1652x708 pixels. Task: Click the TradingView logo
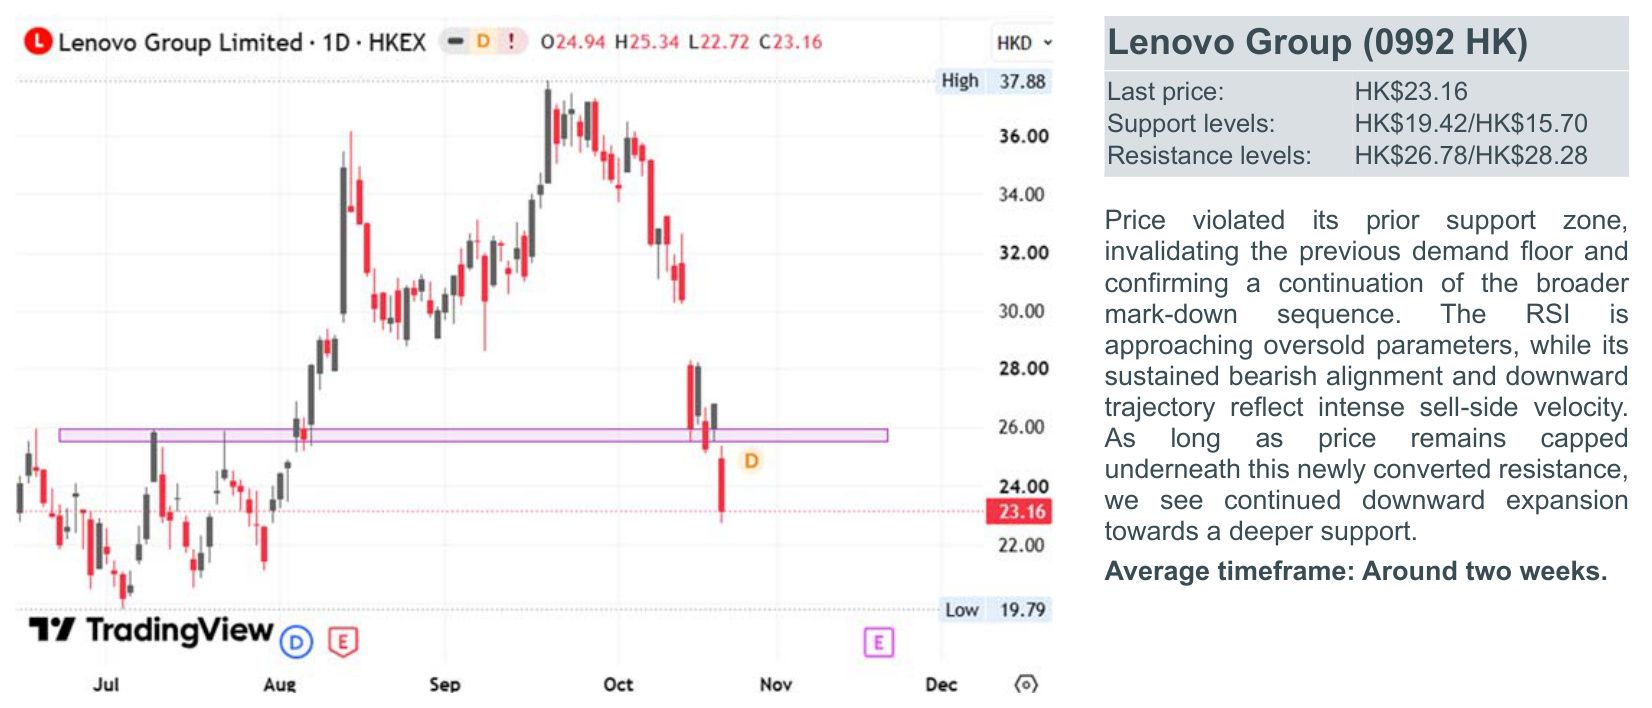[151, 629]
